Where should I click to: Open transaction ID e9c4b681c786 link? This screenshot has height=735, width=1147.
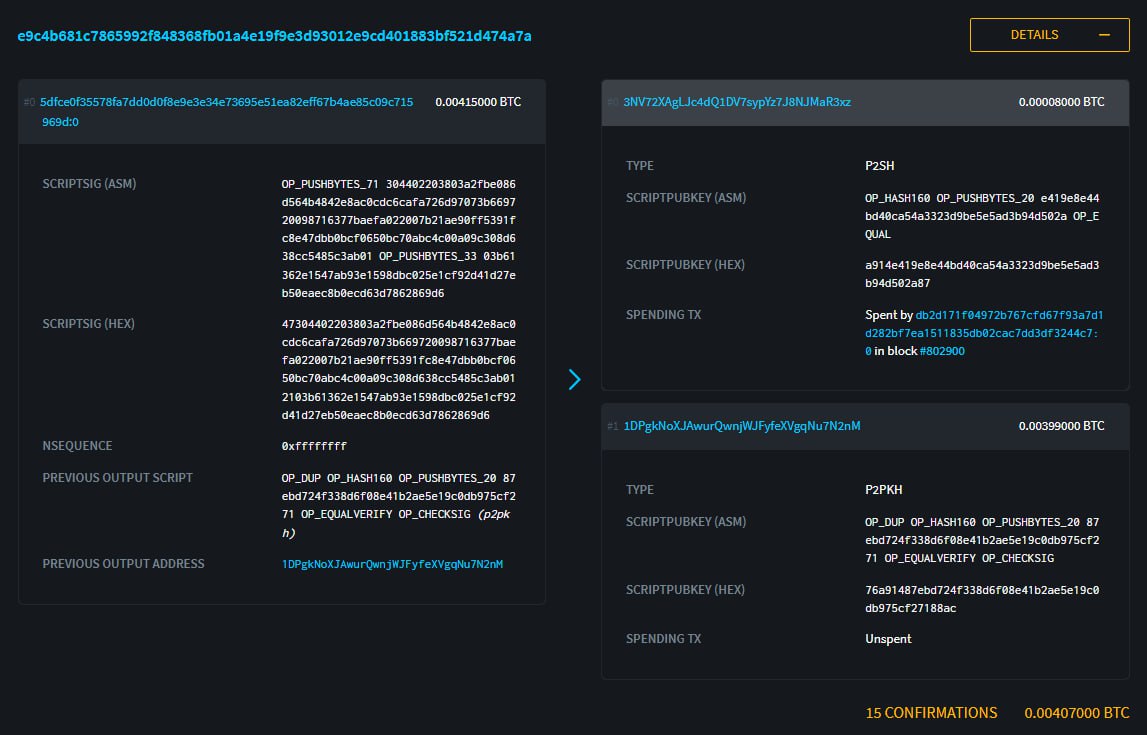click(274, 36)
